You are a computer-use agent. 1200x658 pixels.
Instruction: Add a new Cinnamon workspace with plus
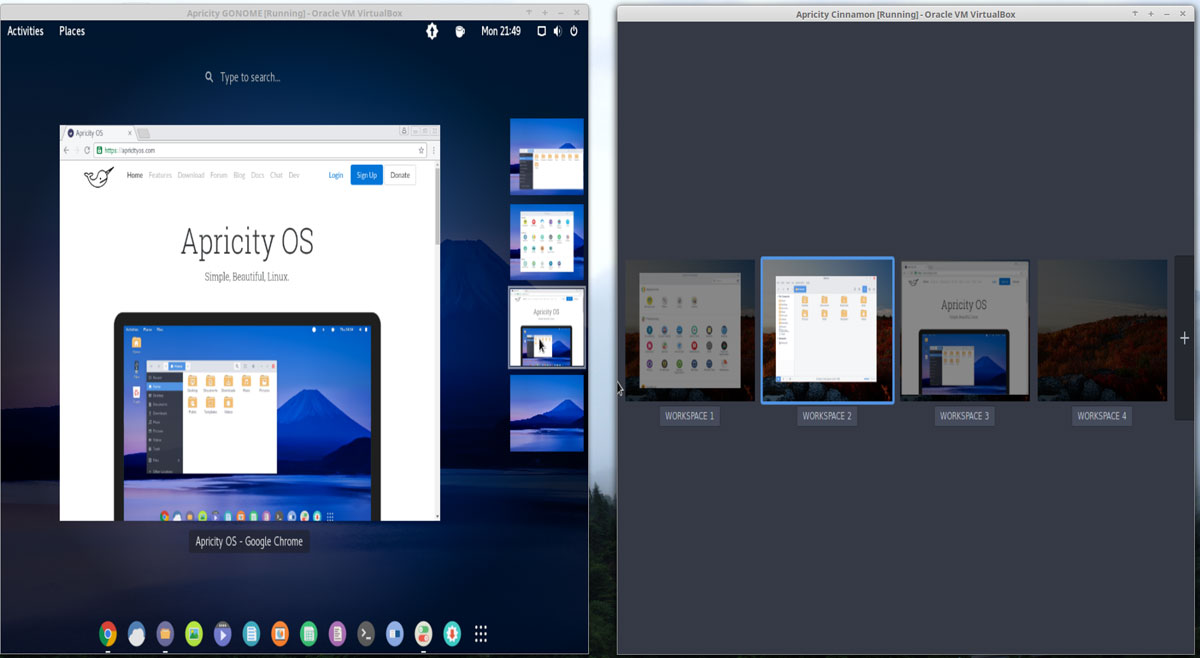pos(1184,338)
